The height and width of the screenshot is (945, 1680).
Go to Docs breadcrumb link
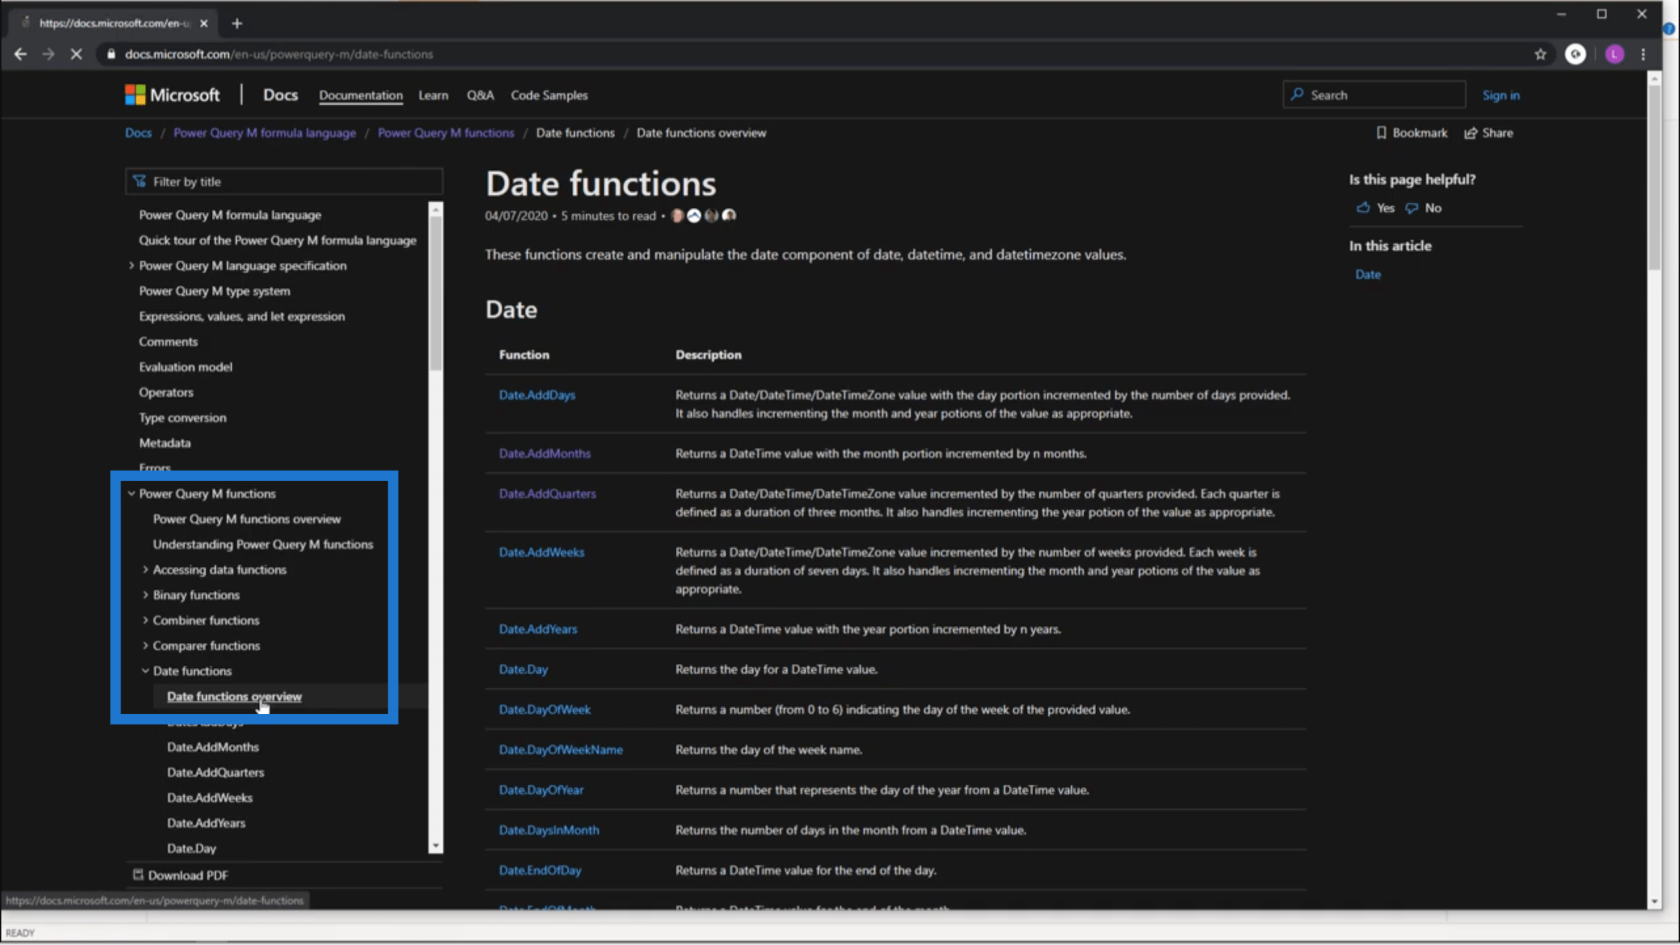point(138,133)
